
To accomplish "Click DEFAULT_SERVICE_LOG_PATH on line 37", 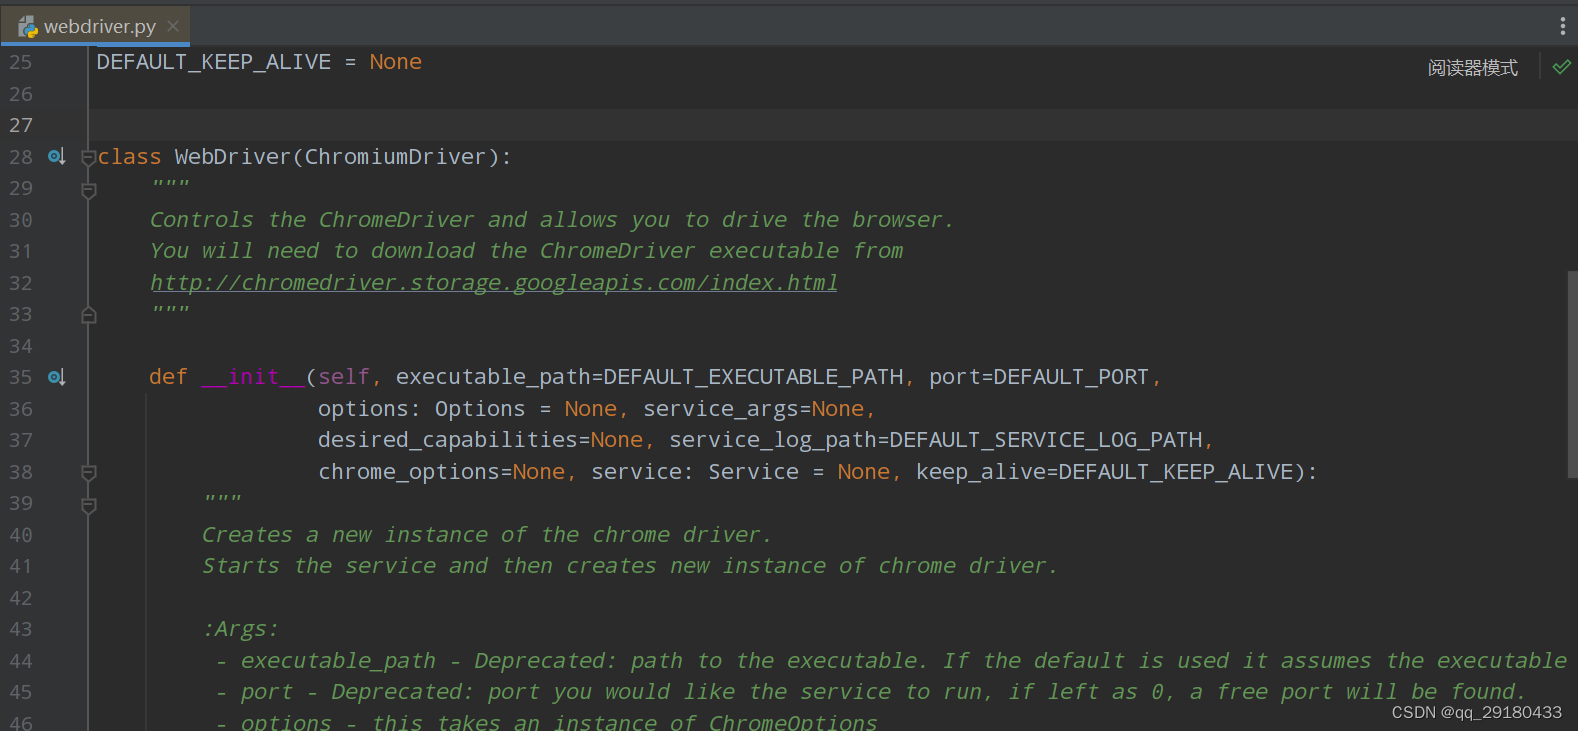I will click(x=1046, y=440).
